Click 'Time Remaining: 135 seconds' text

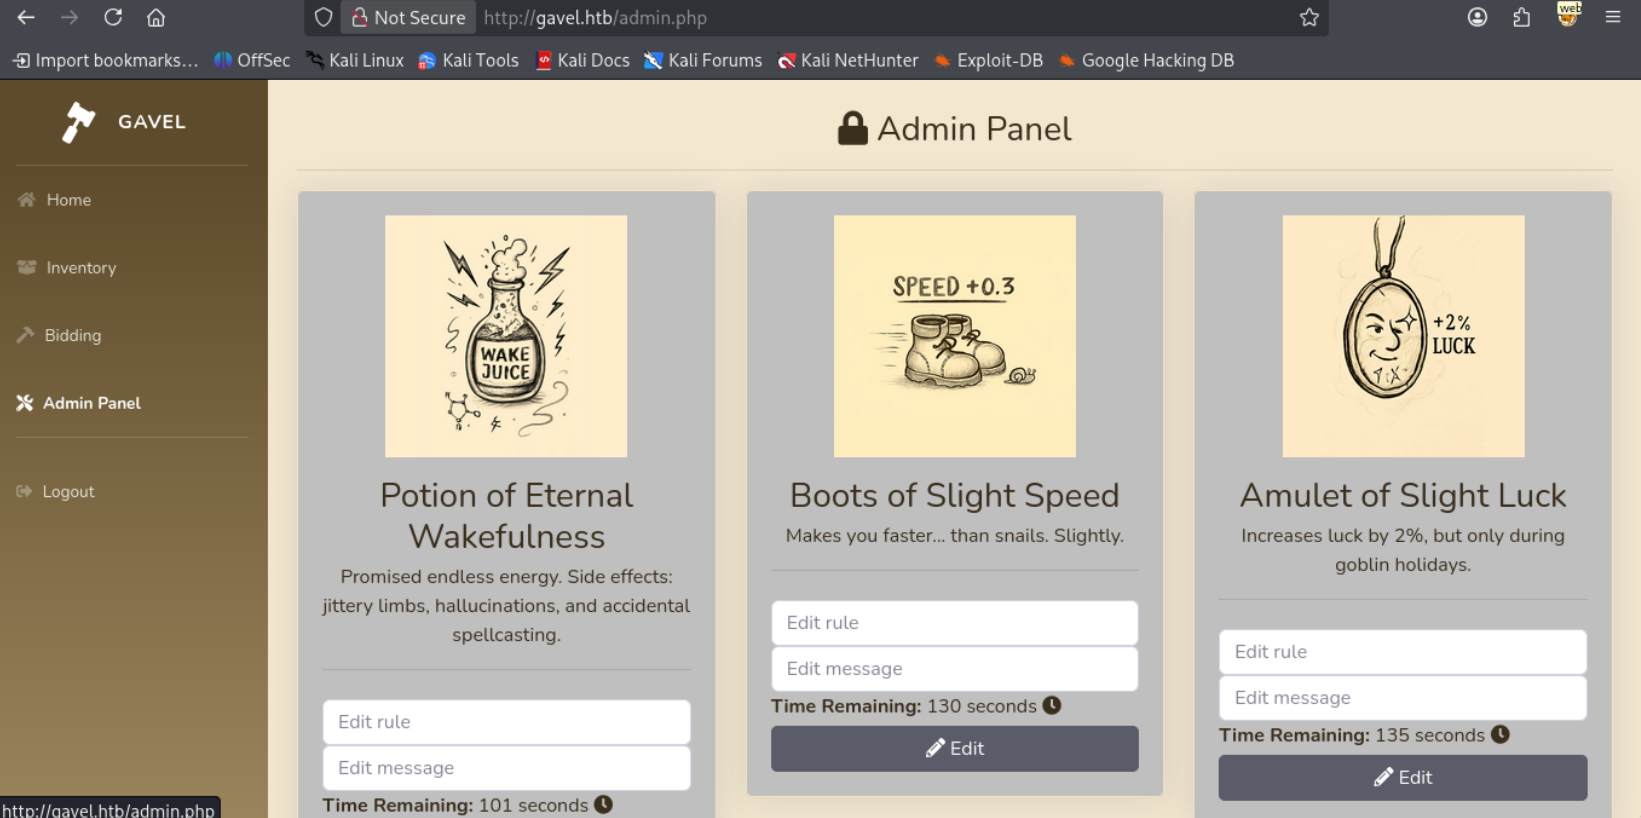[1352, 735]
